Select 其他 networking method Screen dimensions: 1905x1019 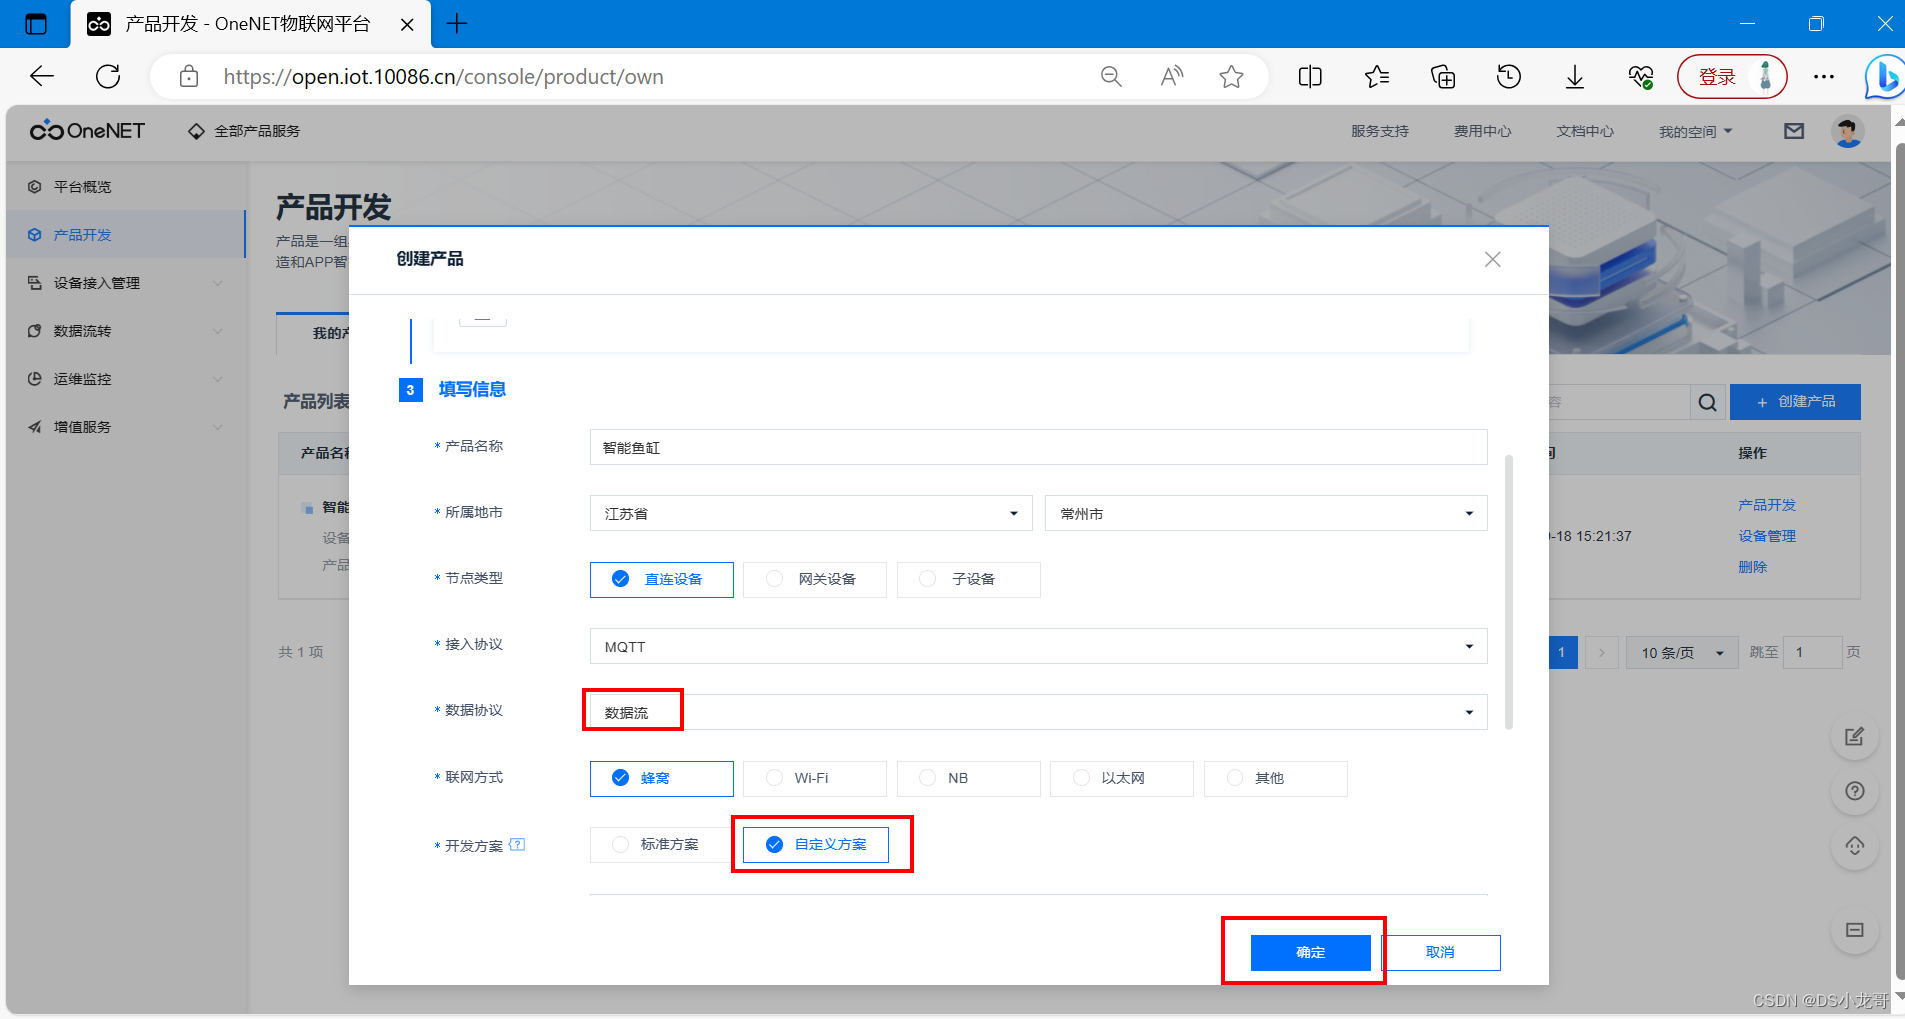tap(1275, 778)
